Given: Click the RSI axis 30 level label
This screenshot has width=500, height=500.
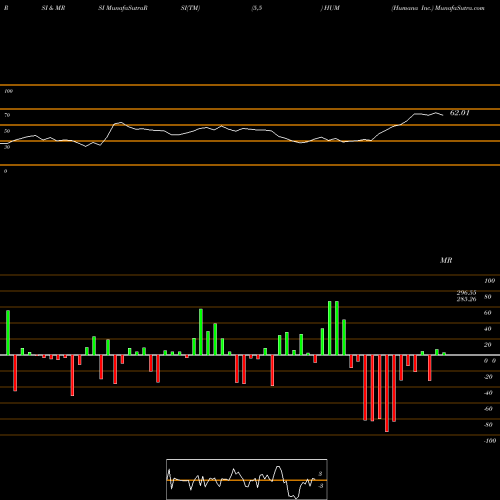Looking at the screenshot, I should point(7,147).
